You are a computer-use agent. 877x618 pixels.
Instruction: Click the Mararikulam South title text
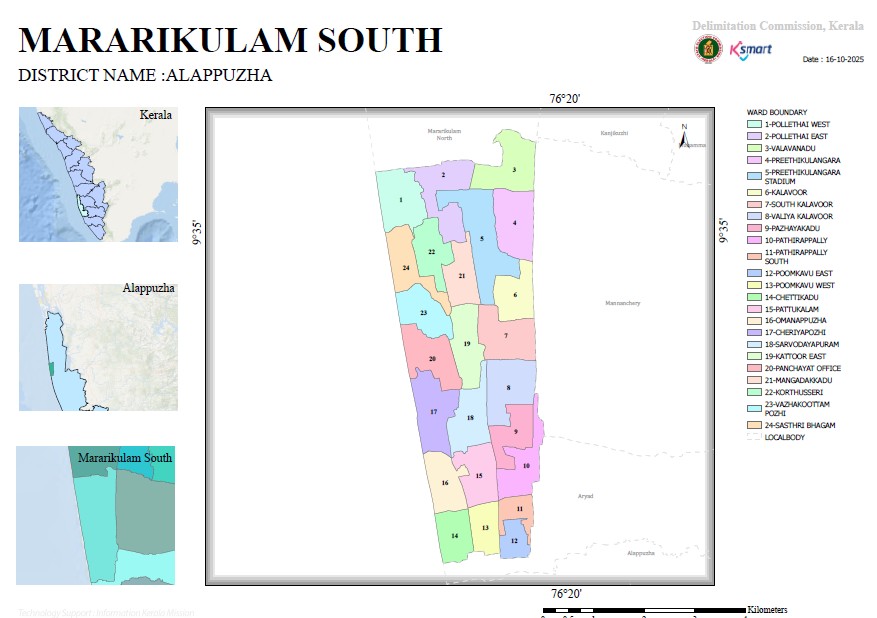click(x=230, y=40)
